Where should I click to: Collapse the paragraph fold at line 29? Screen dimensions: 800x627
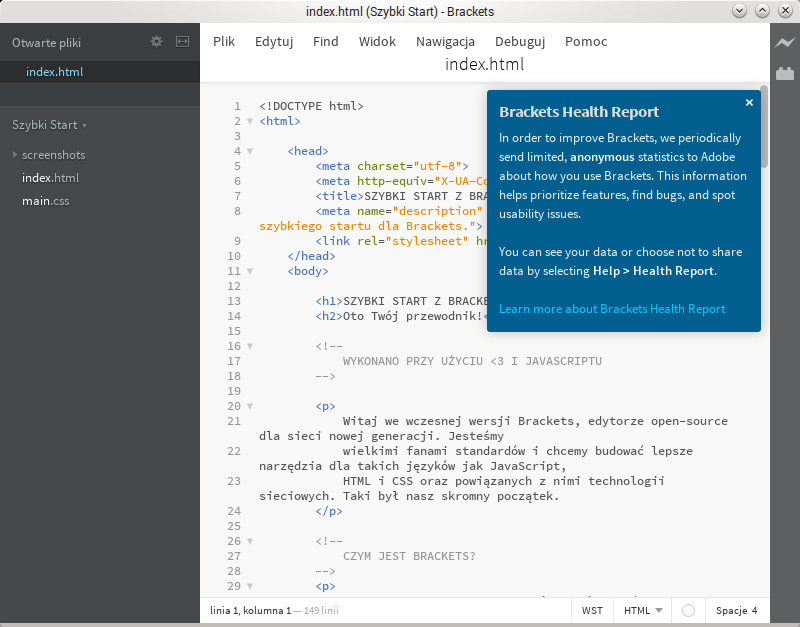pos(250,586)
